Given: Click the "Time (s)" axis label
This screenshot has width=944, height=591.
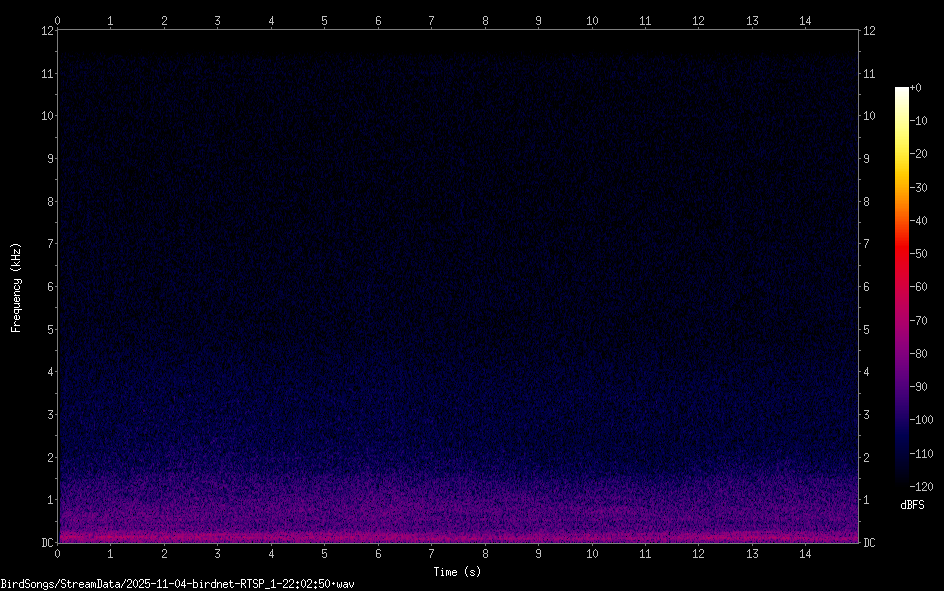Looking at the screenshot, I should click(x=456, y=572).
